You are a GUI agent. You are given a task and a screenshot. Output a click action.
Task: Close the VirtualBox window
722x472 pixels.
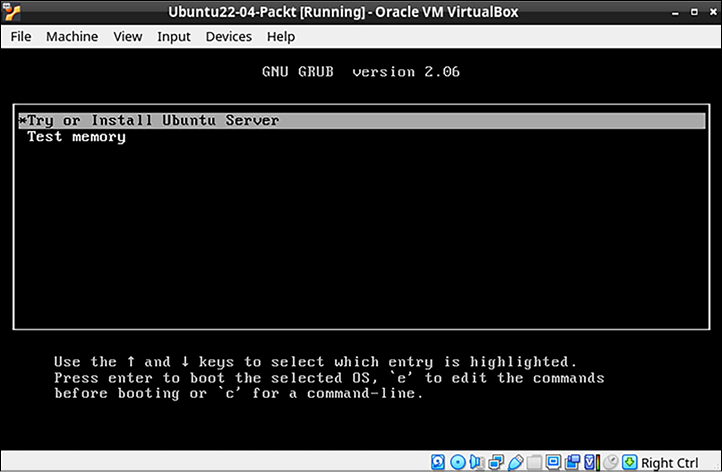tap(713, 12)
